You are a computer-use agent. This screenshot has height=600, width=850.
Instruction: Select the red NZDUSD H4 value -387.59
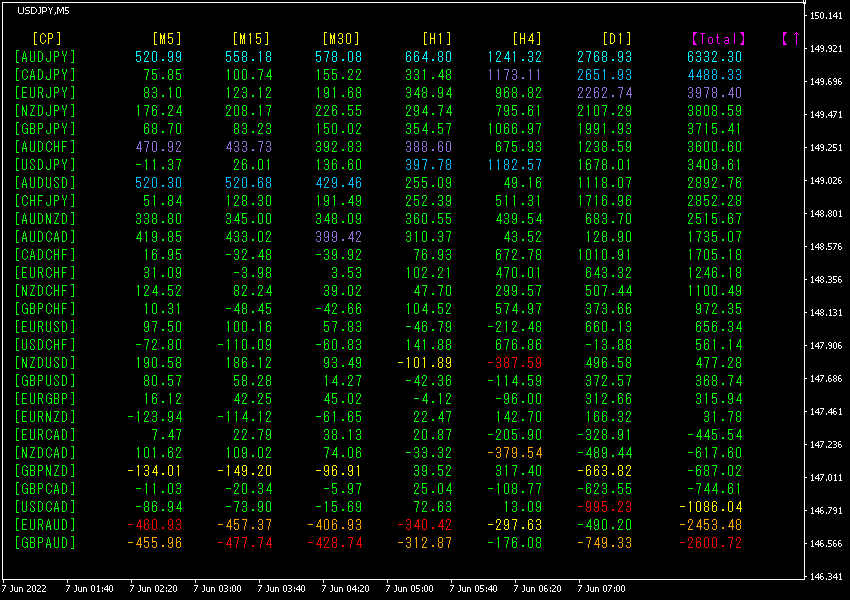(514, 363)
